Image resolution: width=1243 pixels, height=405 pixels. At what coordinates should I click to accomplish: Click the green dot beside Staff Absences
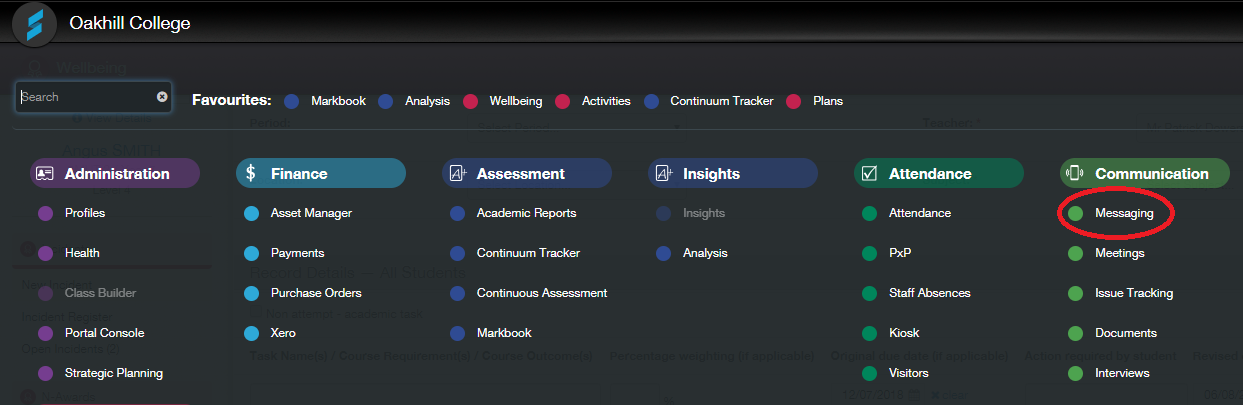pyautogui.click(x=869, y=293)
